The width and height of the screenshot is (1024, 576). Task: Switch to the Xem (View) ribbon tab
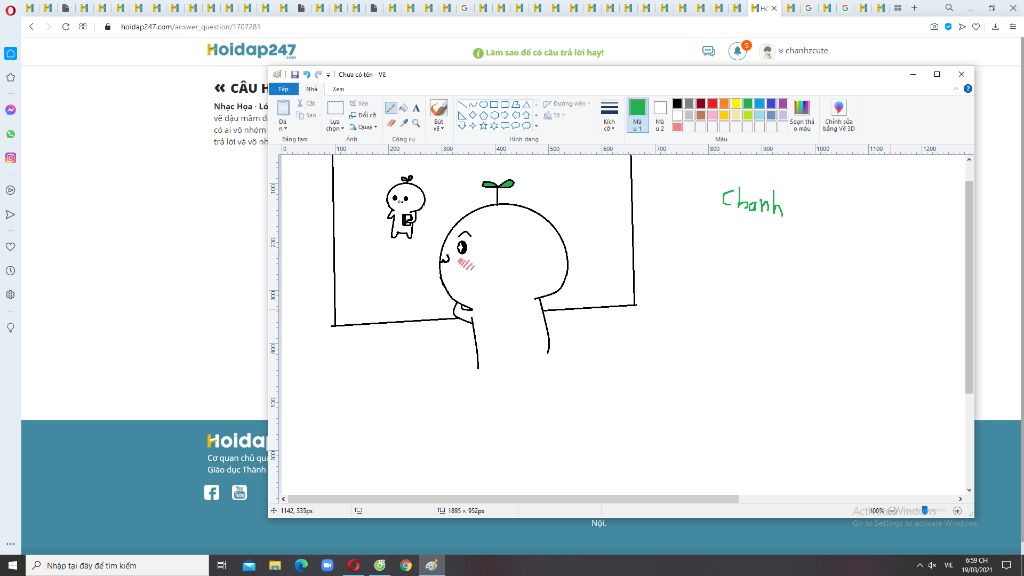pyautogui.click(x=338, y=89)
